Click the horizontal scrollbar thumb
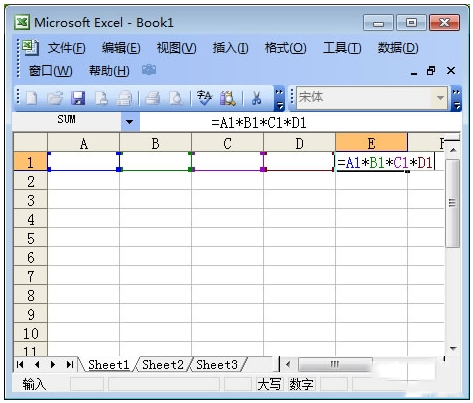 (x=335, y=364)
